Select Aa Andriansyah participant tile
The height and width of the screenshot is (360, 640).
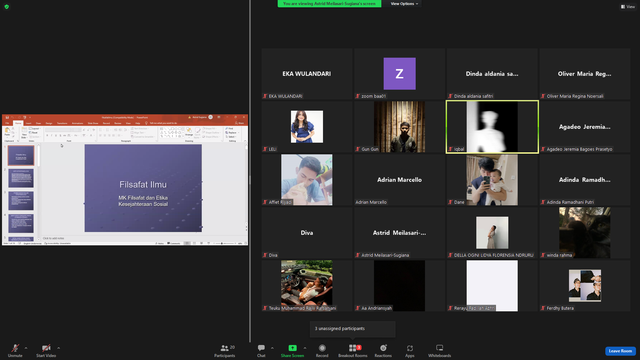click(x=400, y=286)
